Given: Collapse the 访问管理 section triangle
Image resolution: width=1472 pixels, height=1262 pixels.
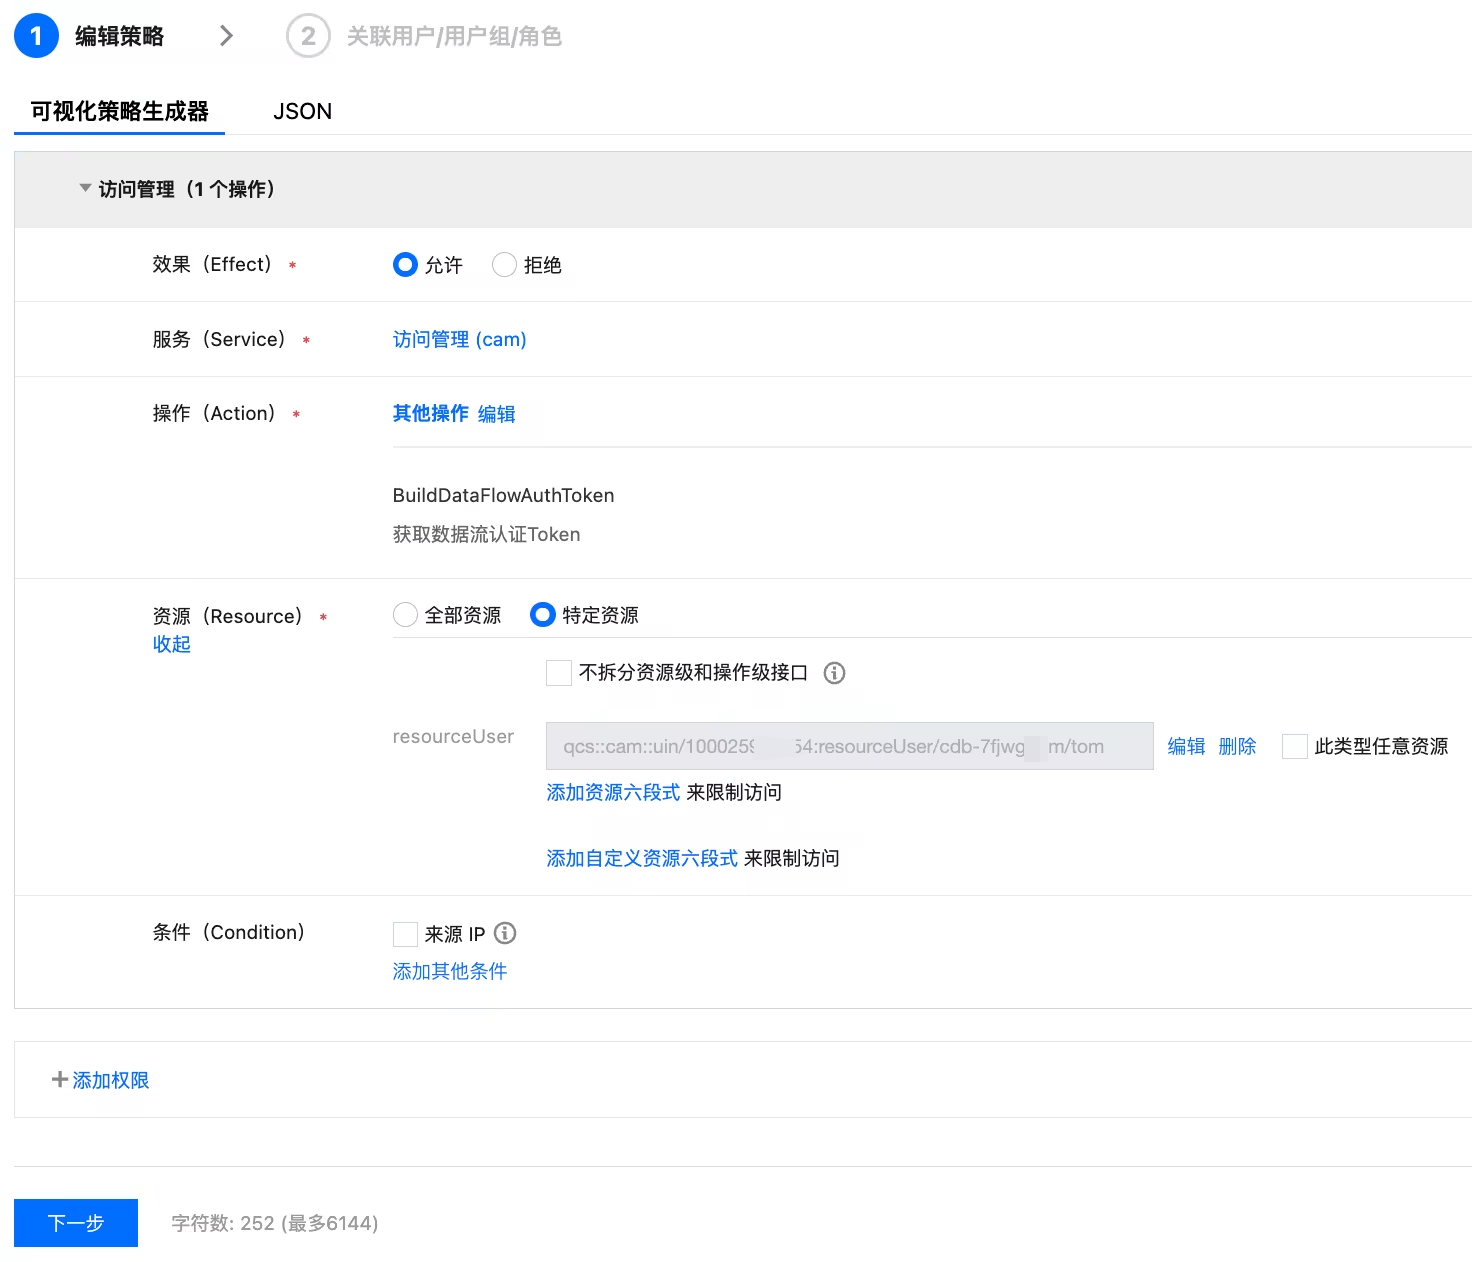Looking at the screenshot, I should point(85,188).
